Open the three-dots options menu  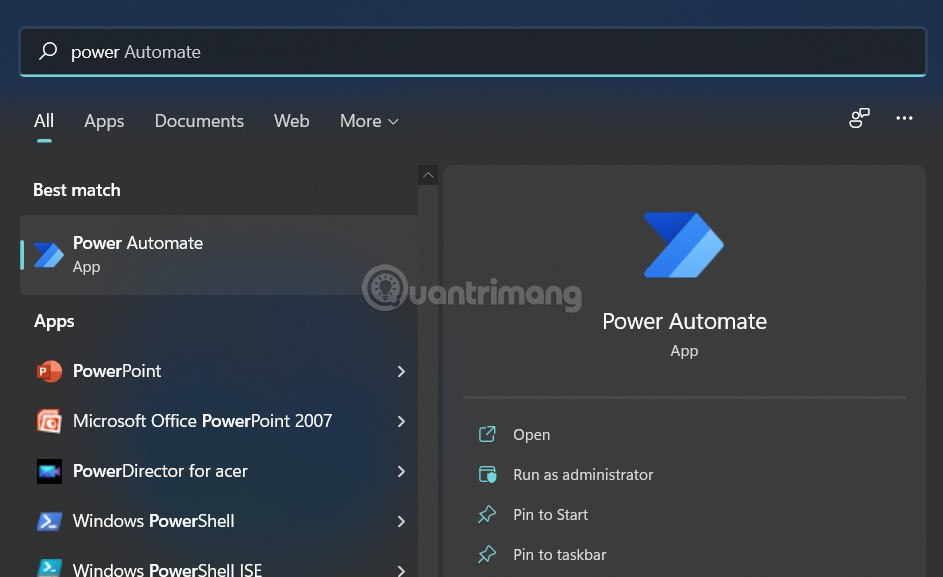point(904,118)
